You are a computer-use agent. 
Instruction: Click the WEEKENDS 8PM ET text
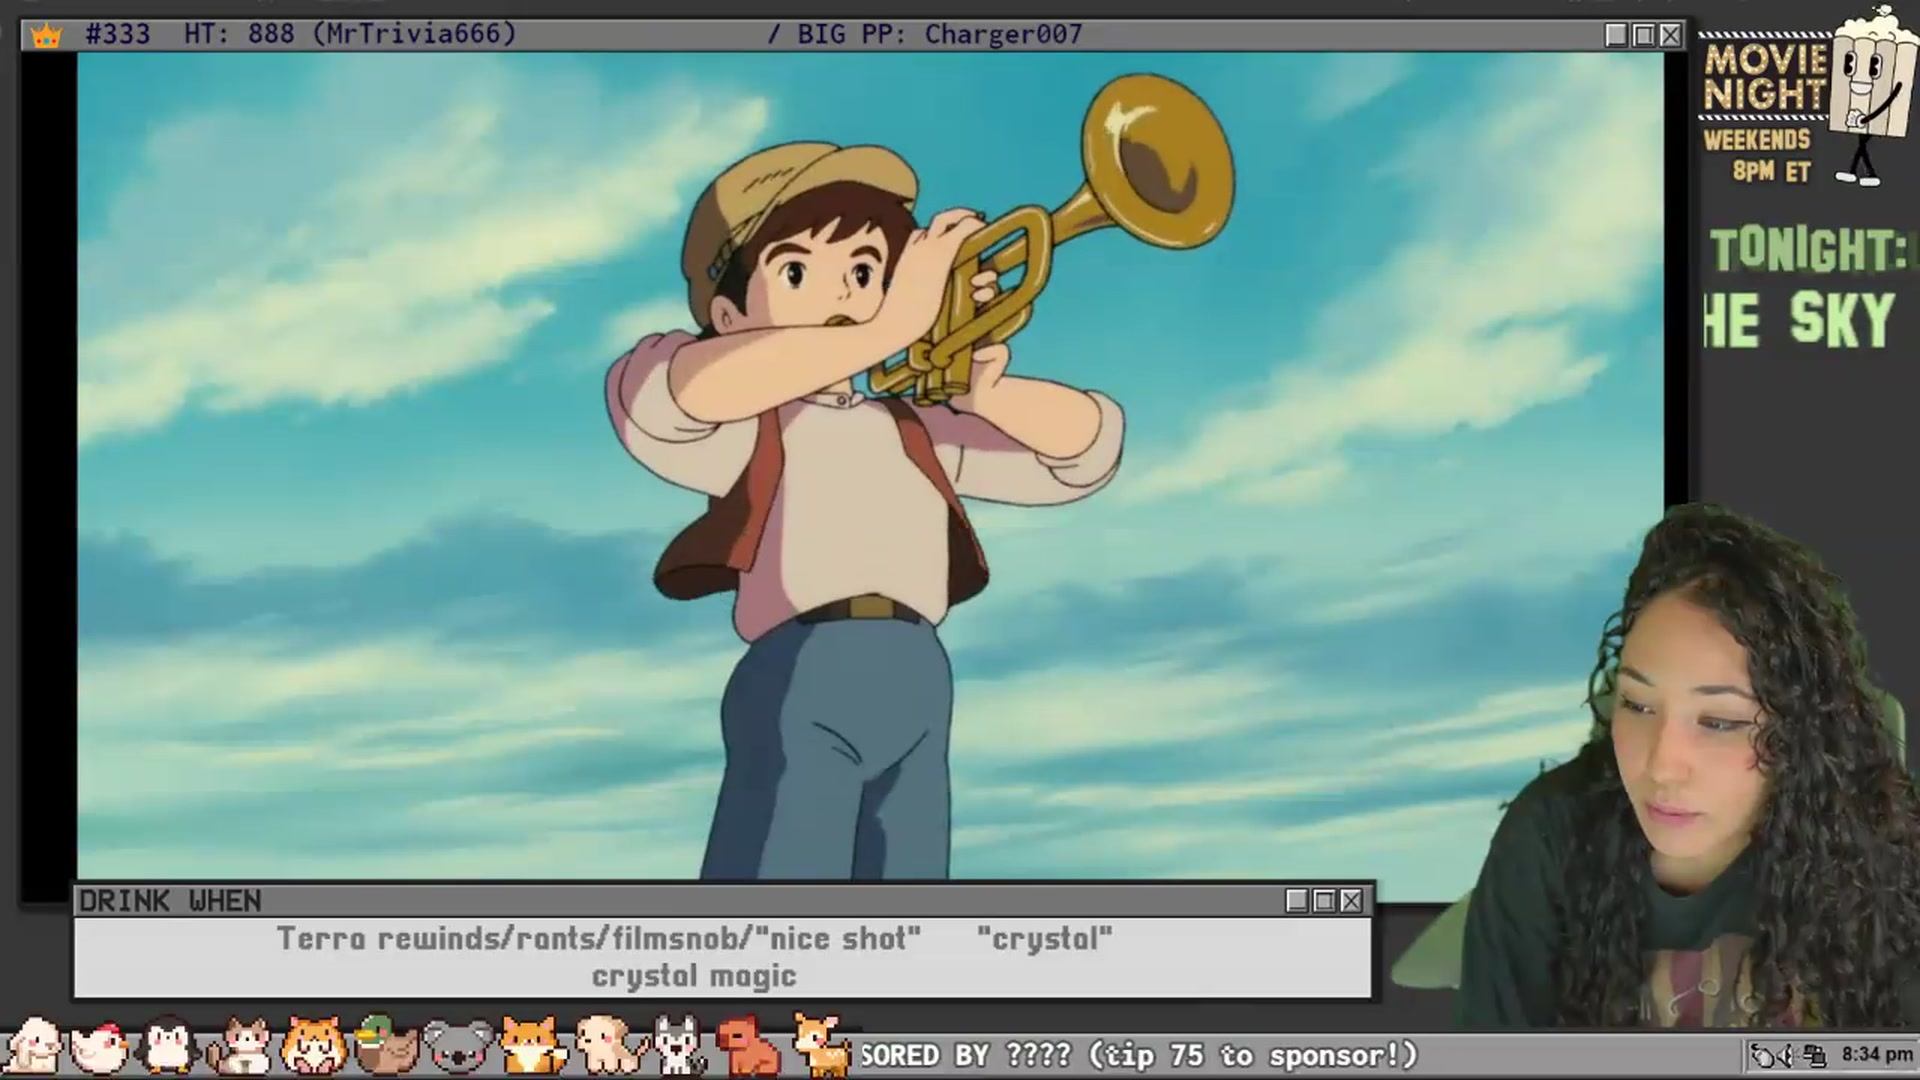point(1759,155)
